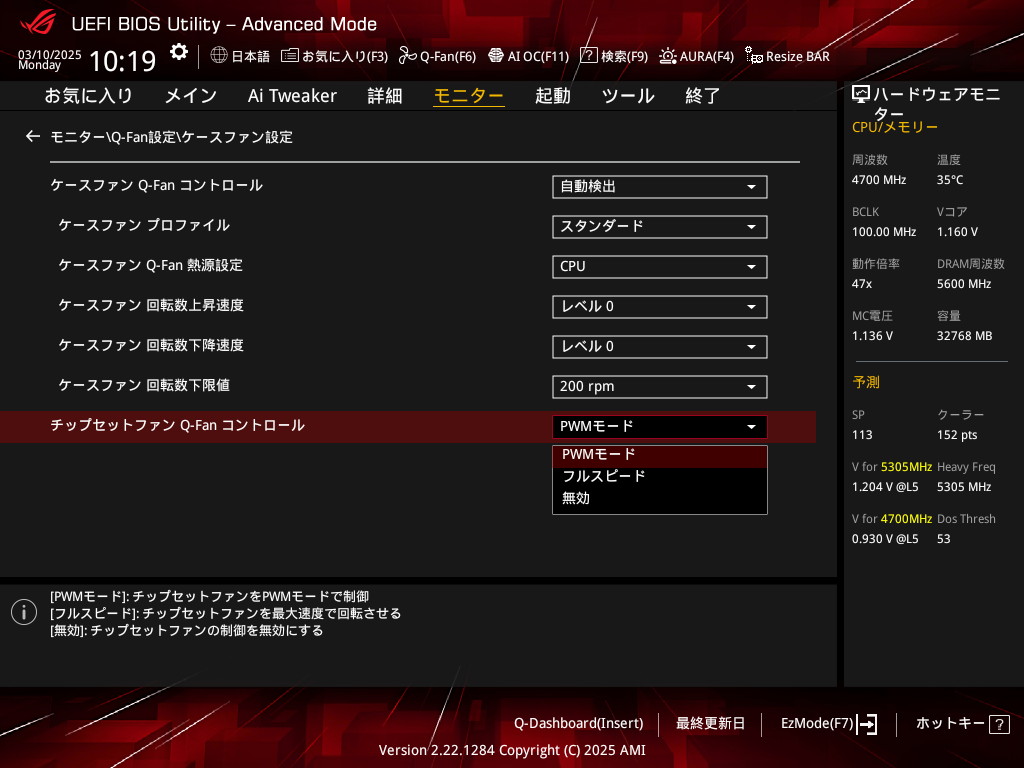Go back using the left arrow icon
This screenshot has height=768, width=1024.
pos(33,136)
